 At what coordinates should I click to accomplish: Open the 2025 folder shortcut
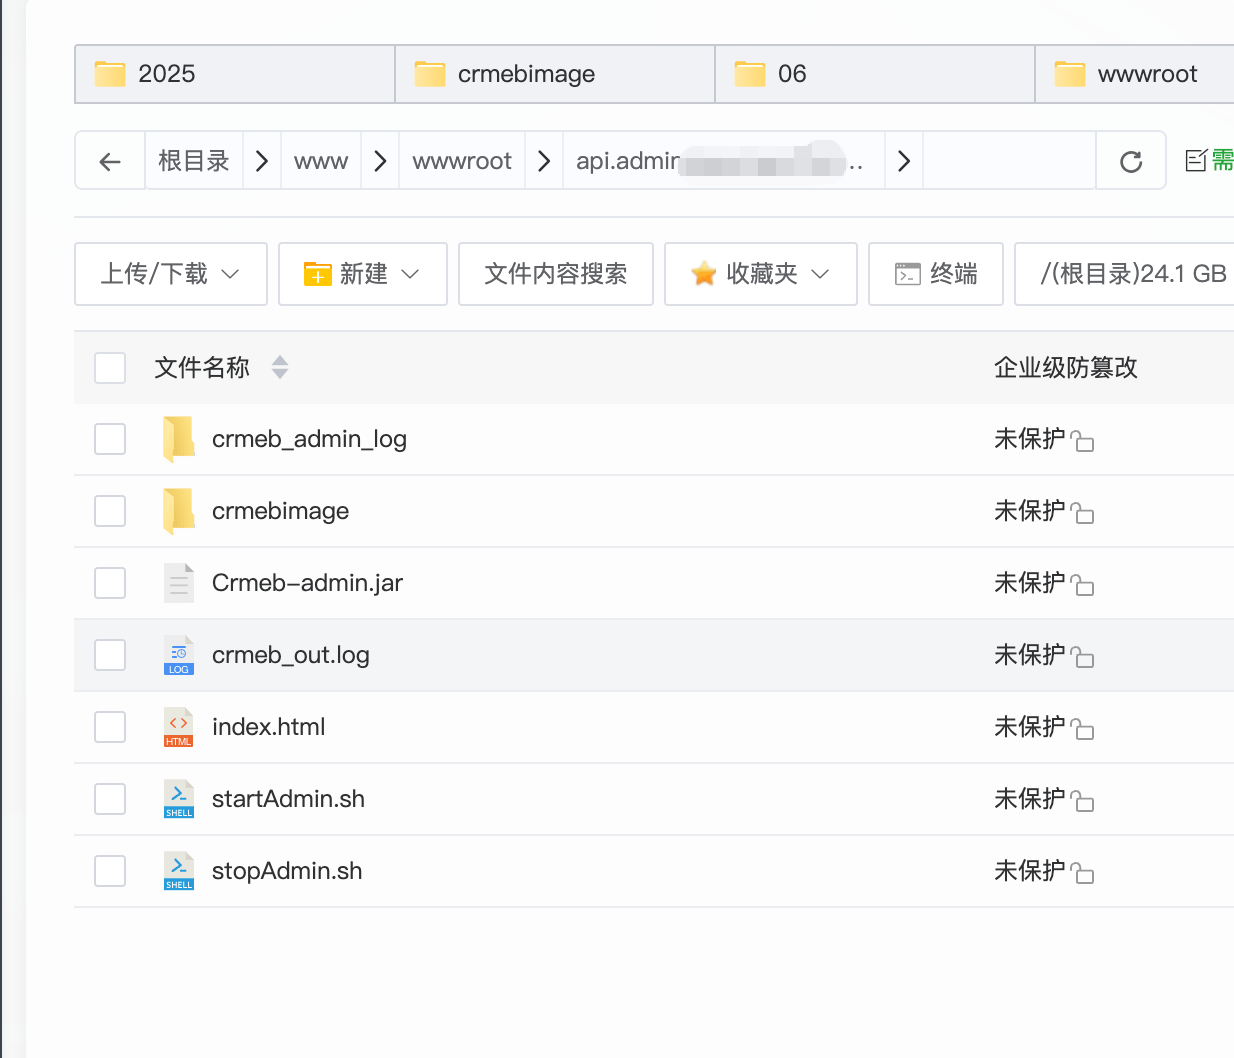[235, 74]
